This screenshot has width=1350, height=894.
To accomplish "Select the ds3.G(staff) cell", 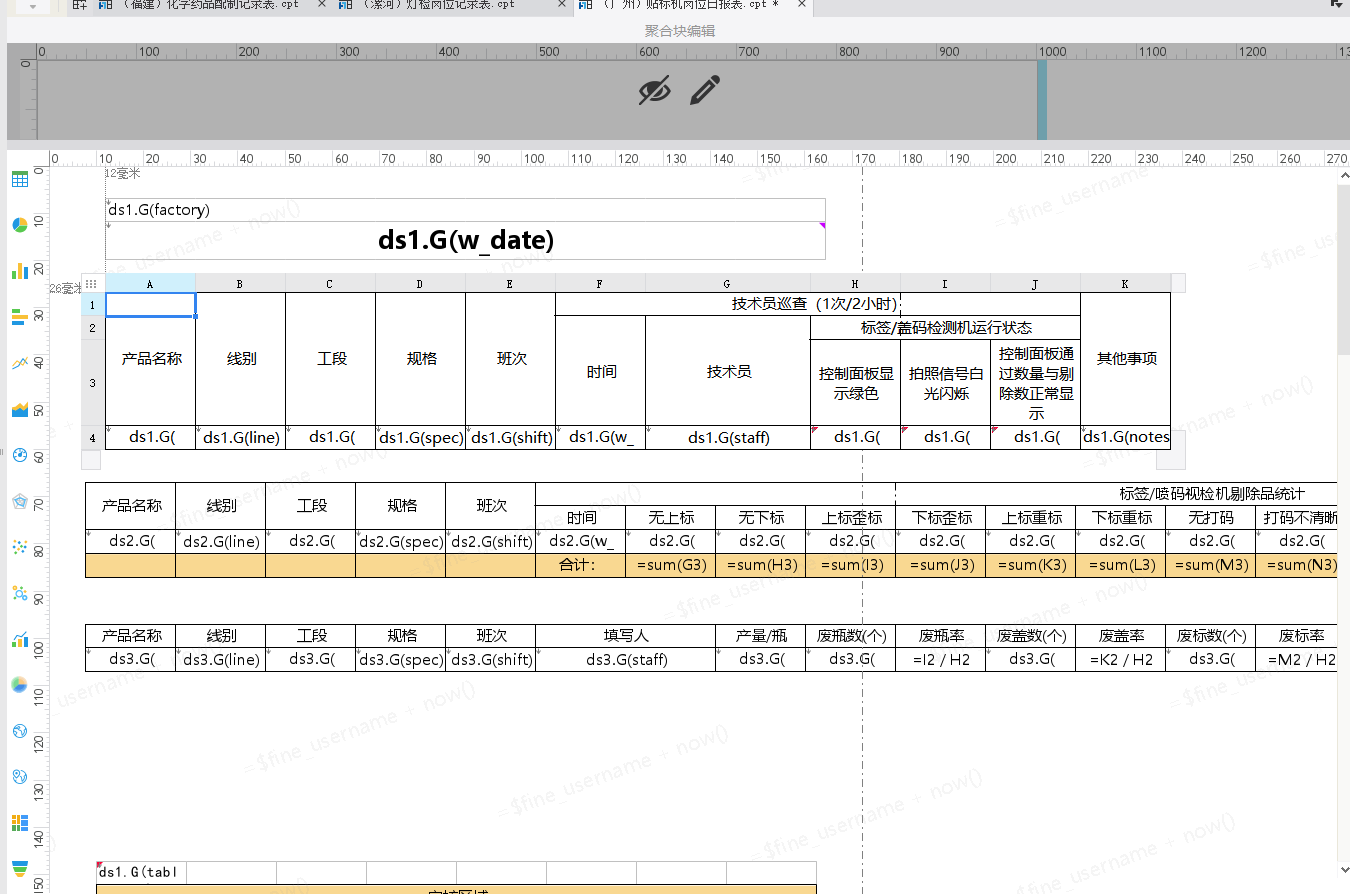I will click(625, 660).
